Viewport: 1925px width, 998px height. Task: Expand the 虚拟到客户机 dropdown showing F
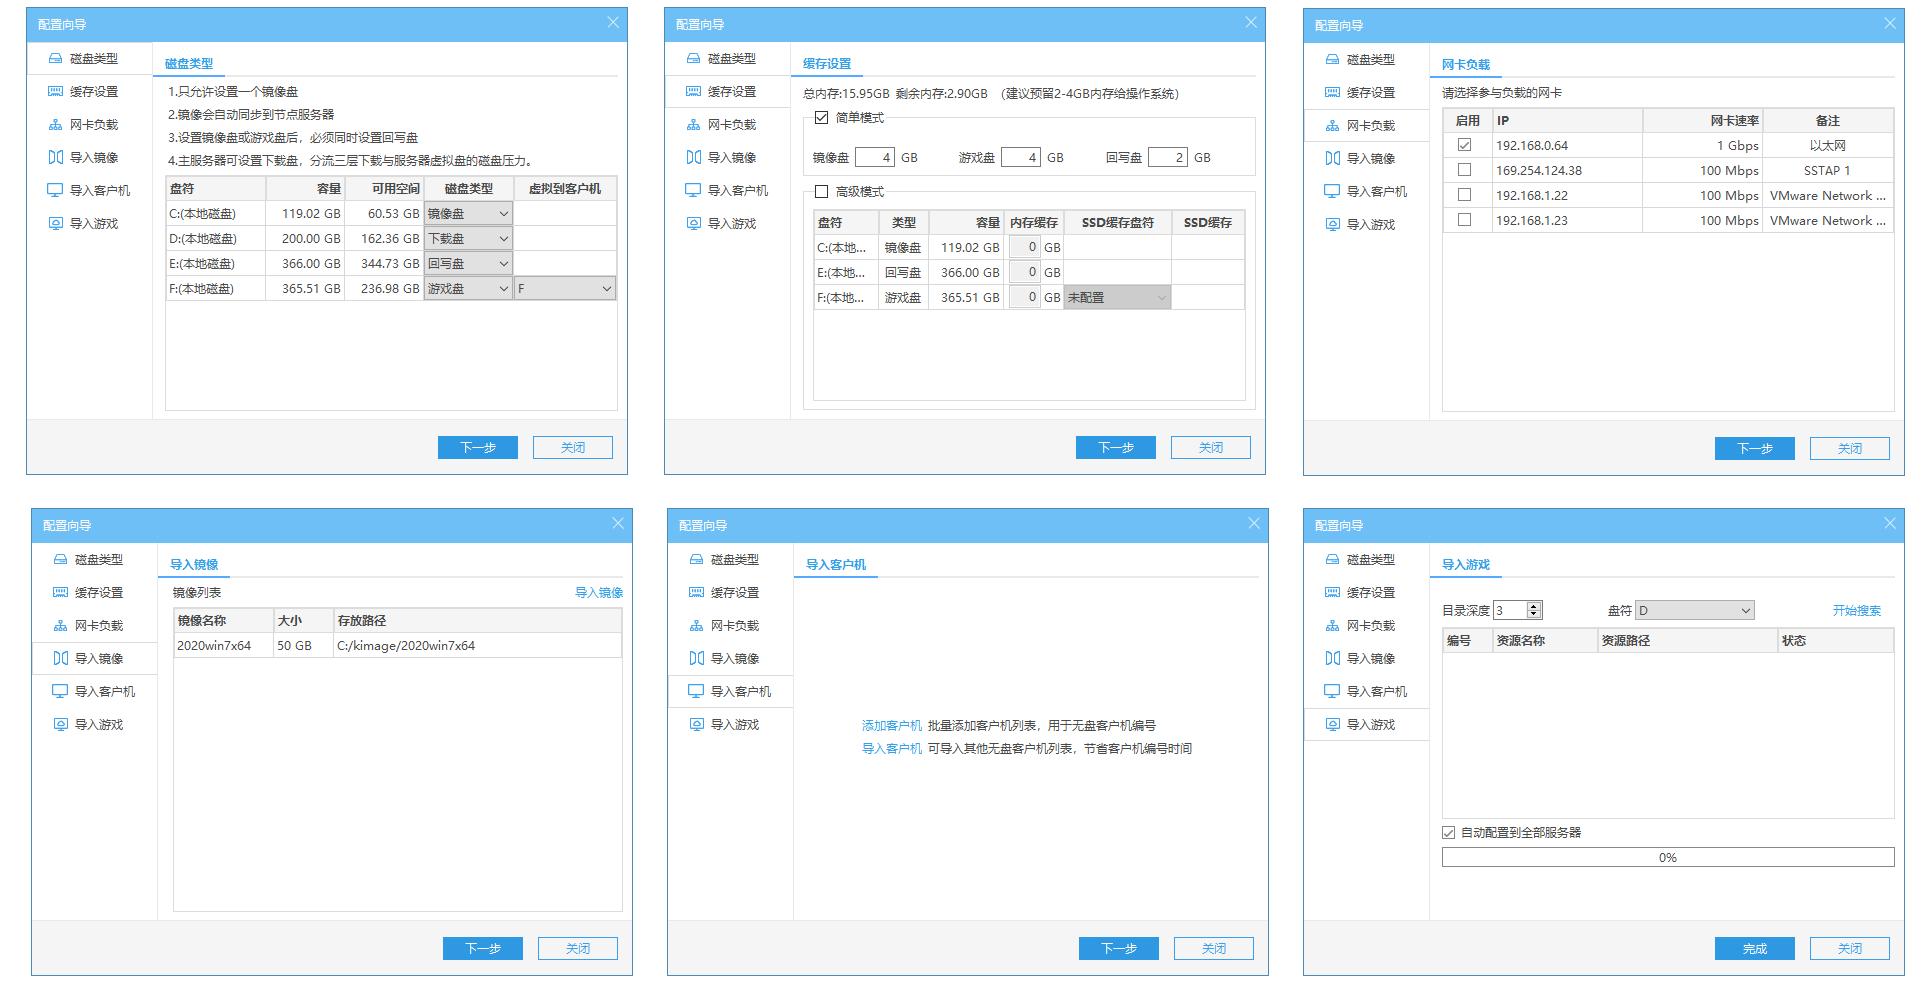point(565,289)
